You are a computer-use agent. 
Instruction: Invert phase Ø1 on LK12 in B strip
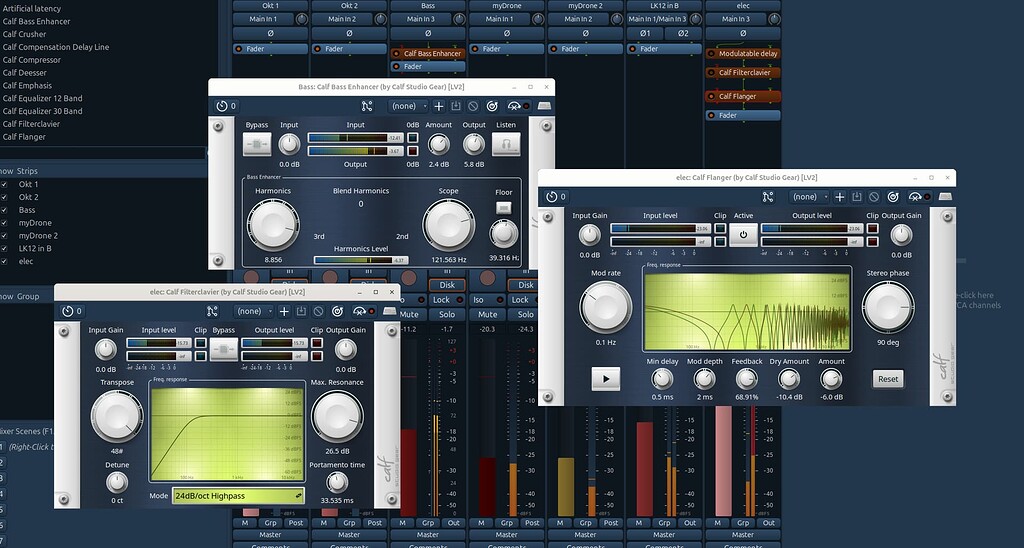click(645, 33)
